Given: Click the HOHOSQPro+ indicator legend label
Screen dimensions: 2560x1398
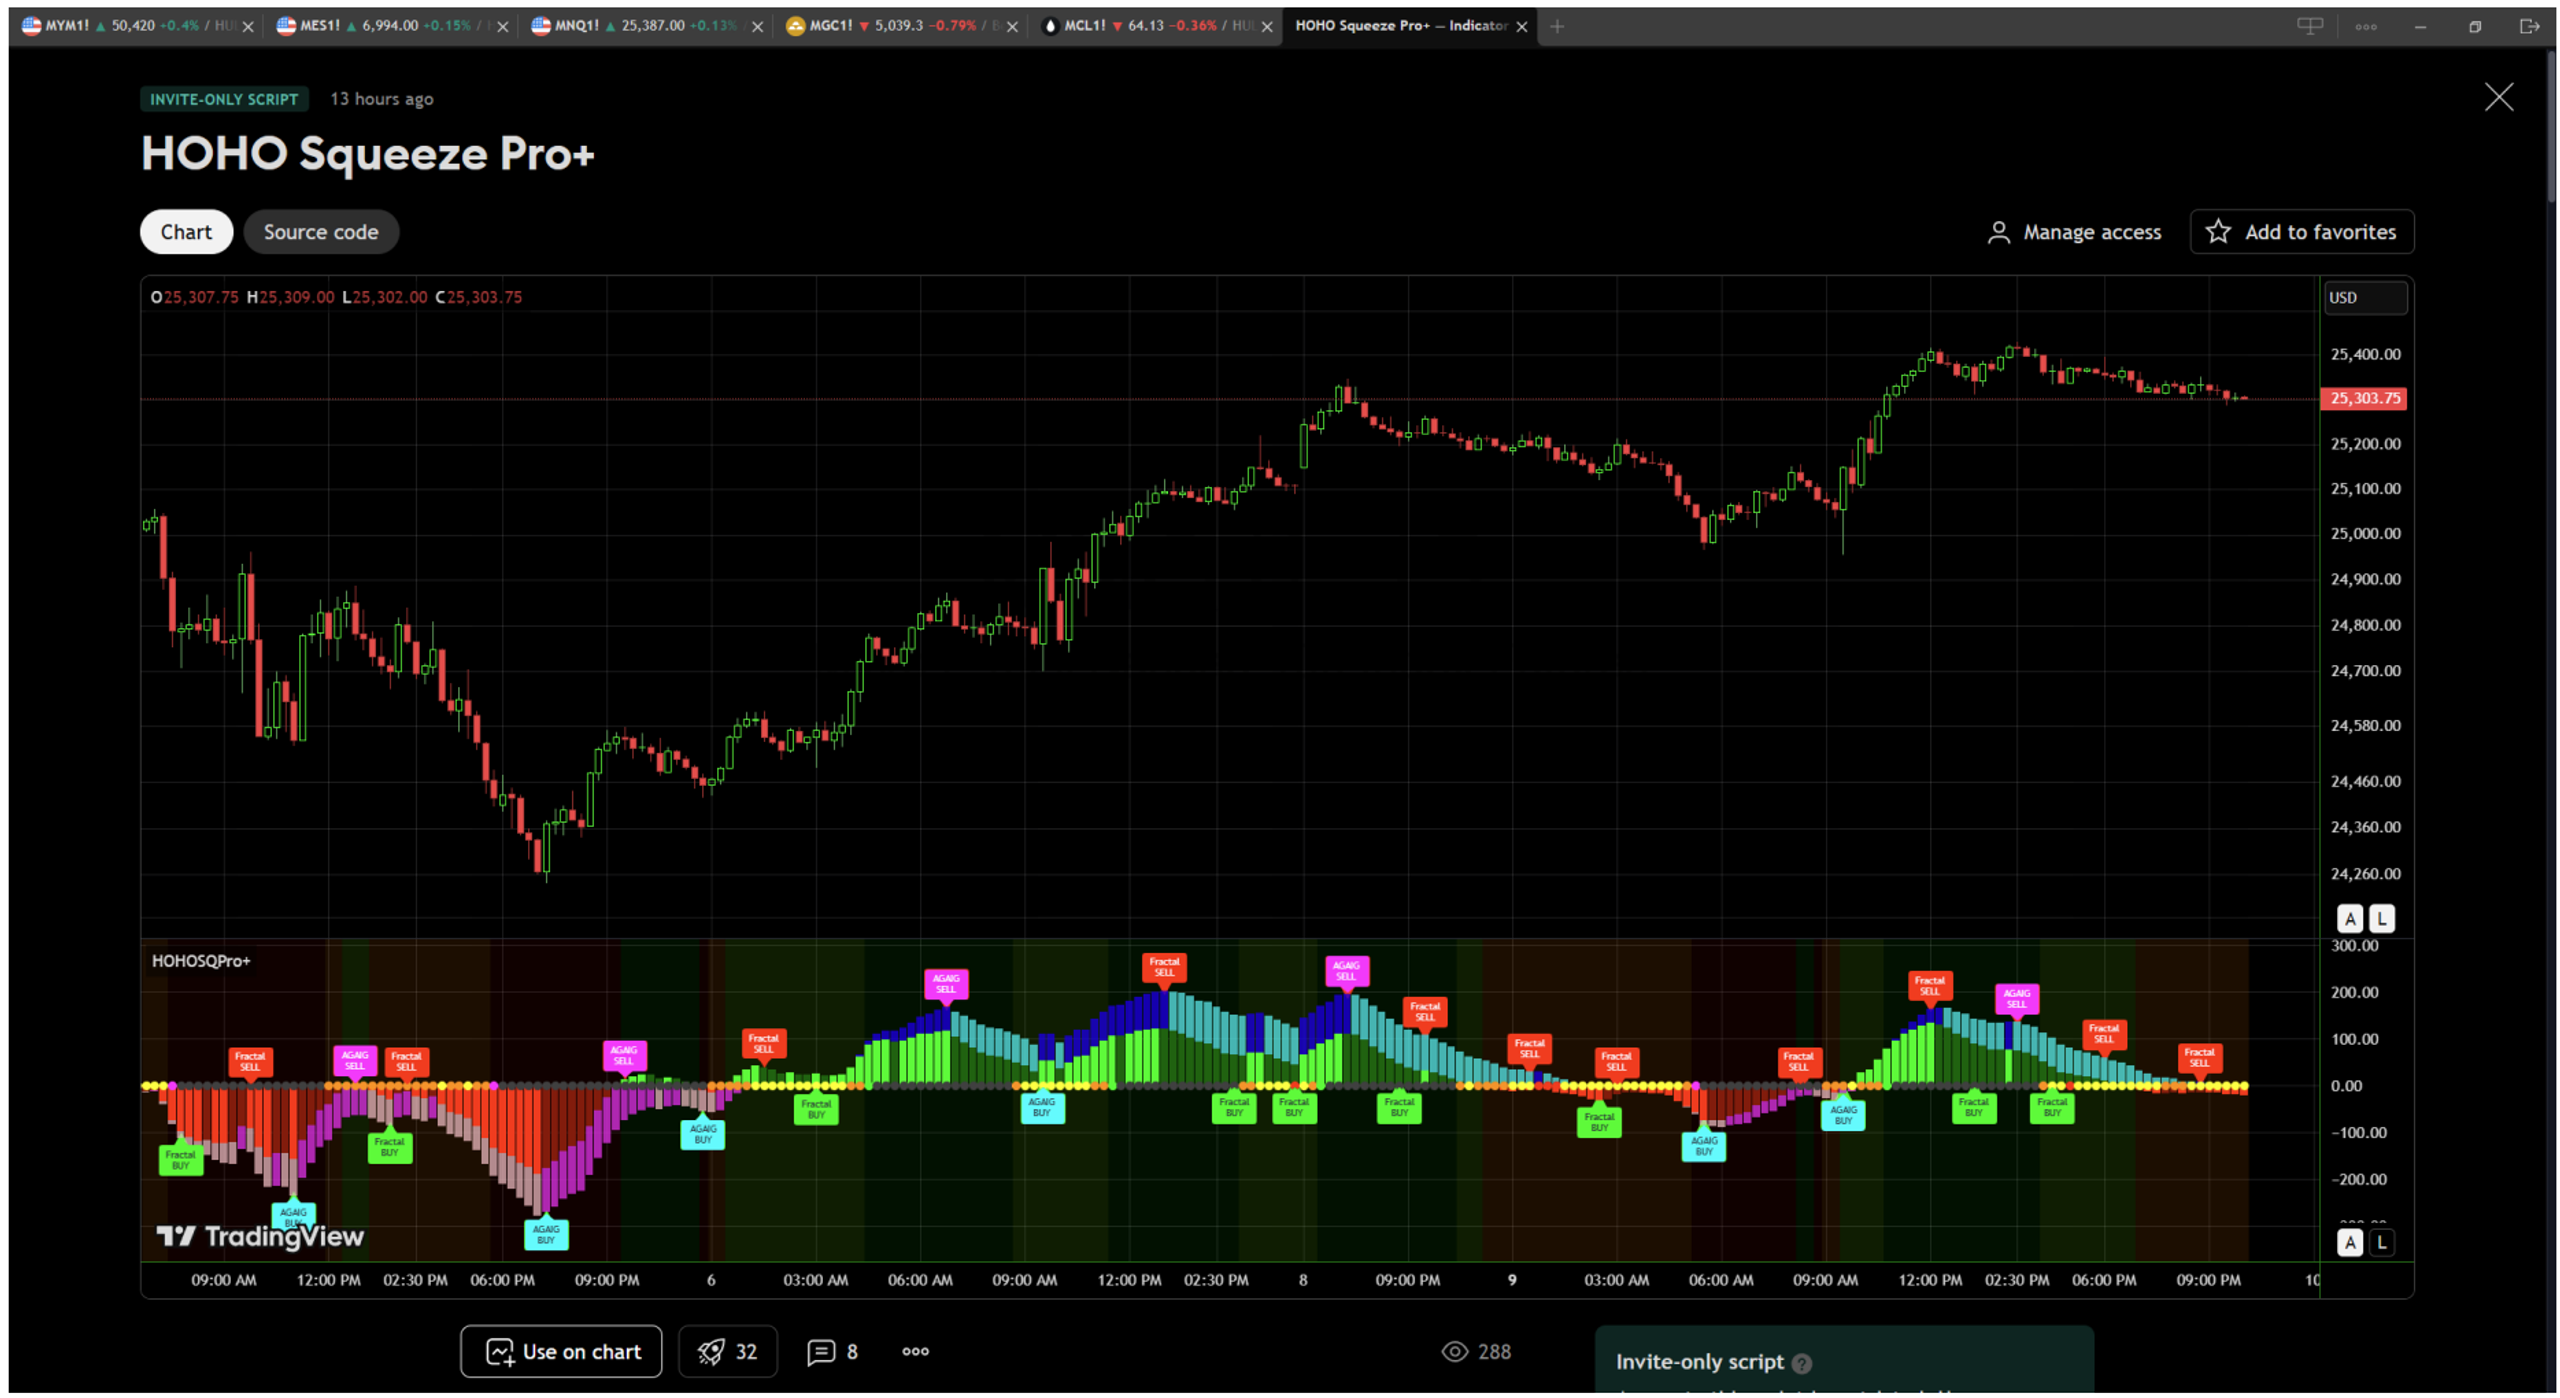Looking at the screenshot, I should pos(200,961).
